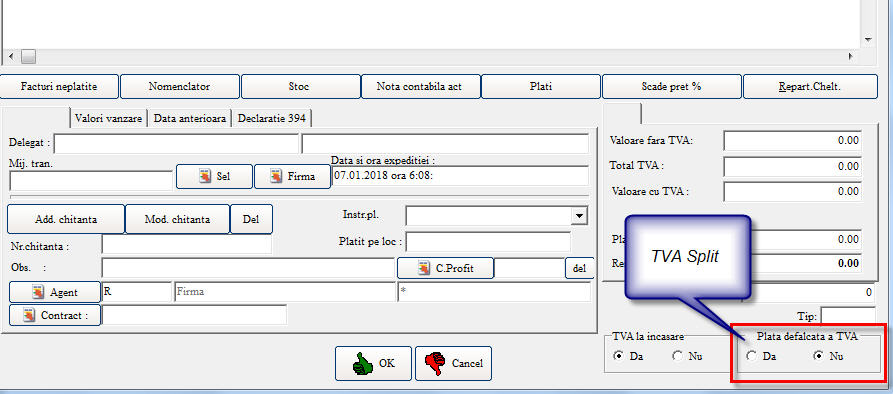Choose Da for Plata defalcata a TVA
The width and height of the screenshot is (893, 394).
[x=752, y=356]
